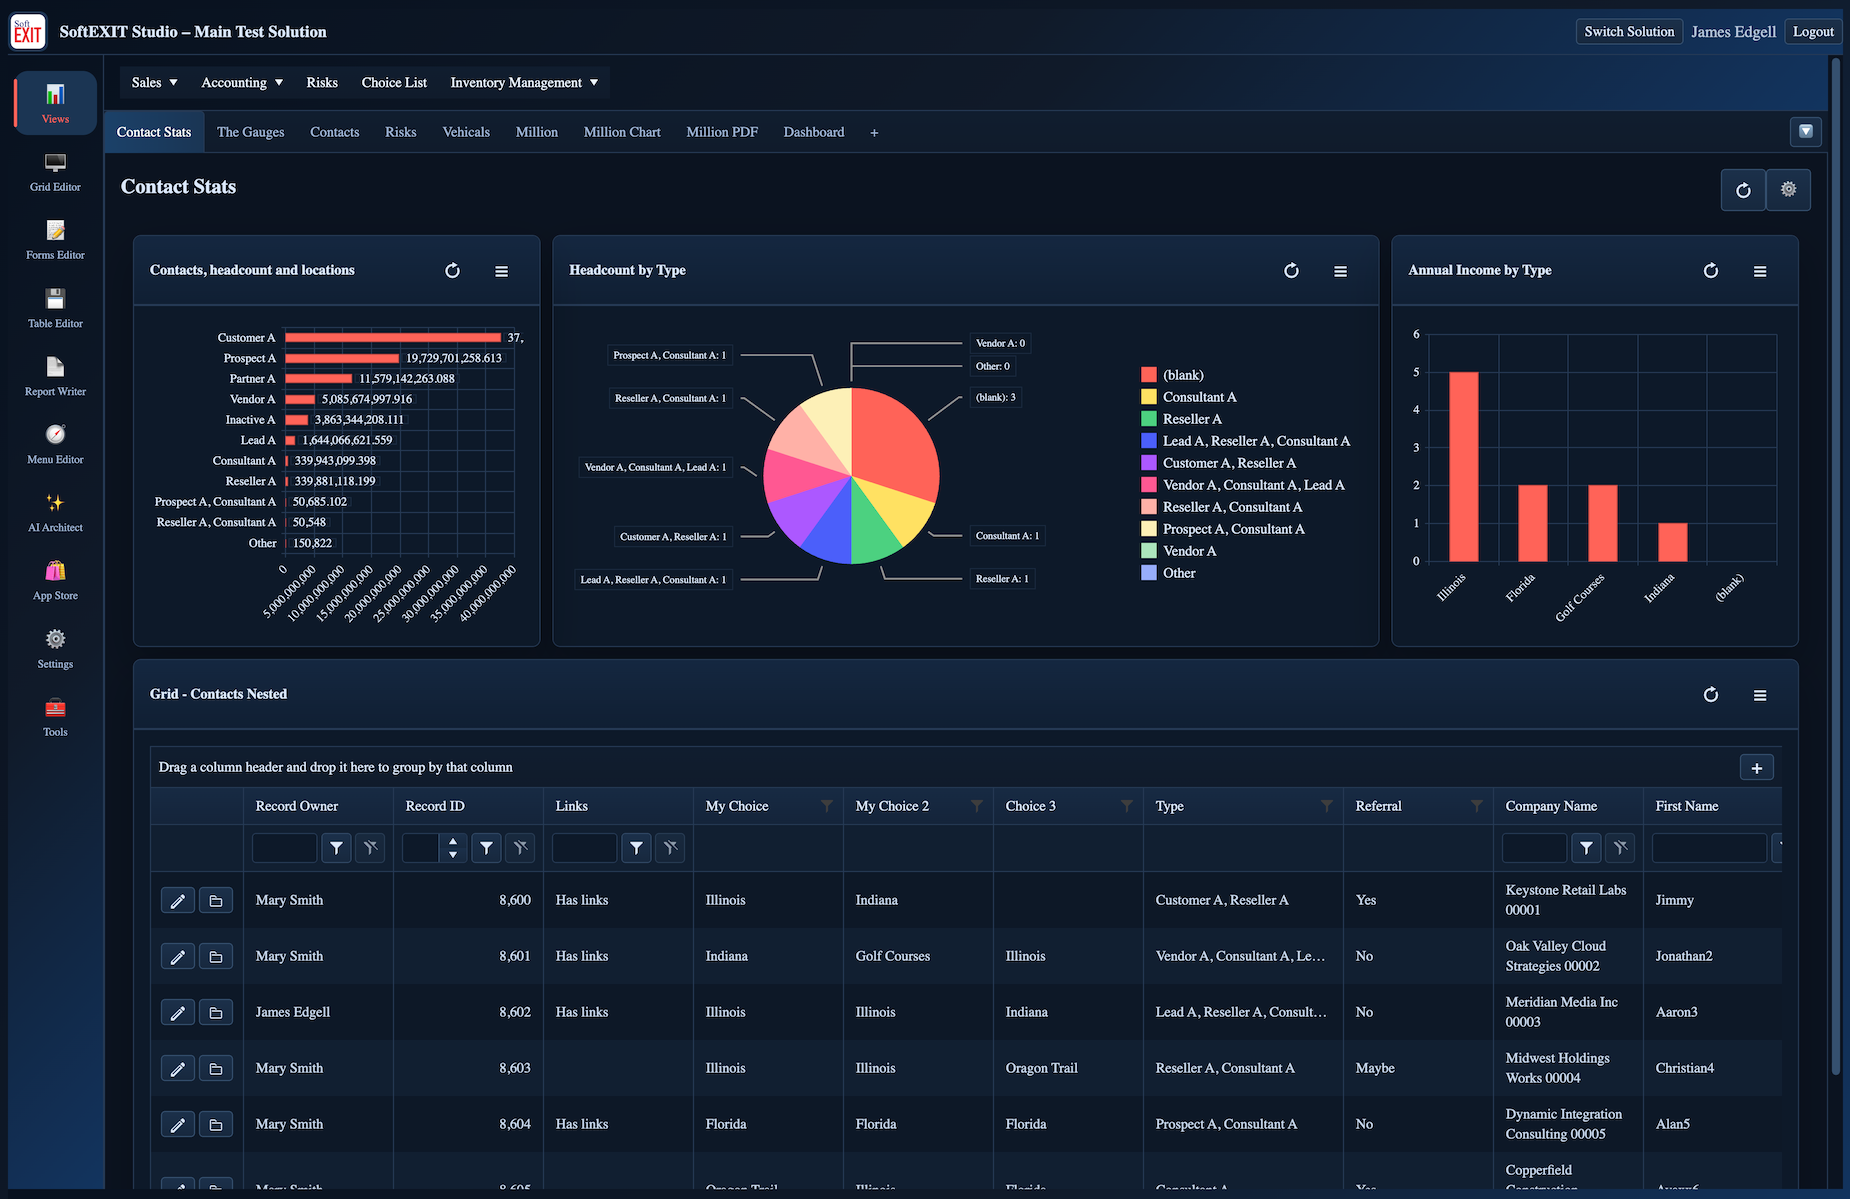
Task: Launch AI Architect from sidebar
Action: [x=55, y=512]
